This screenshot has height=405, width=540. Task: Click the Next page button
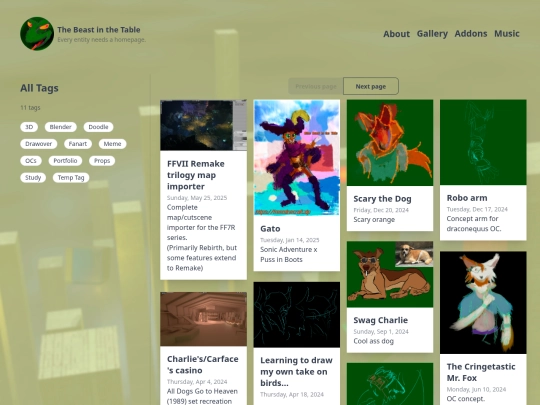pyautogui.click(x=371, y=86)
